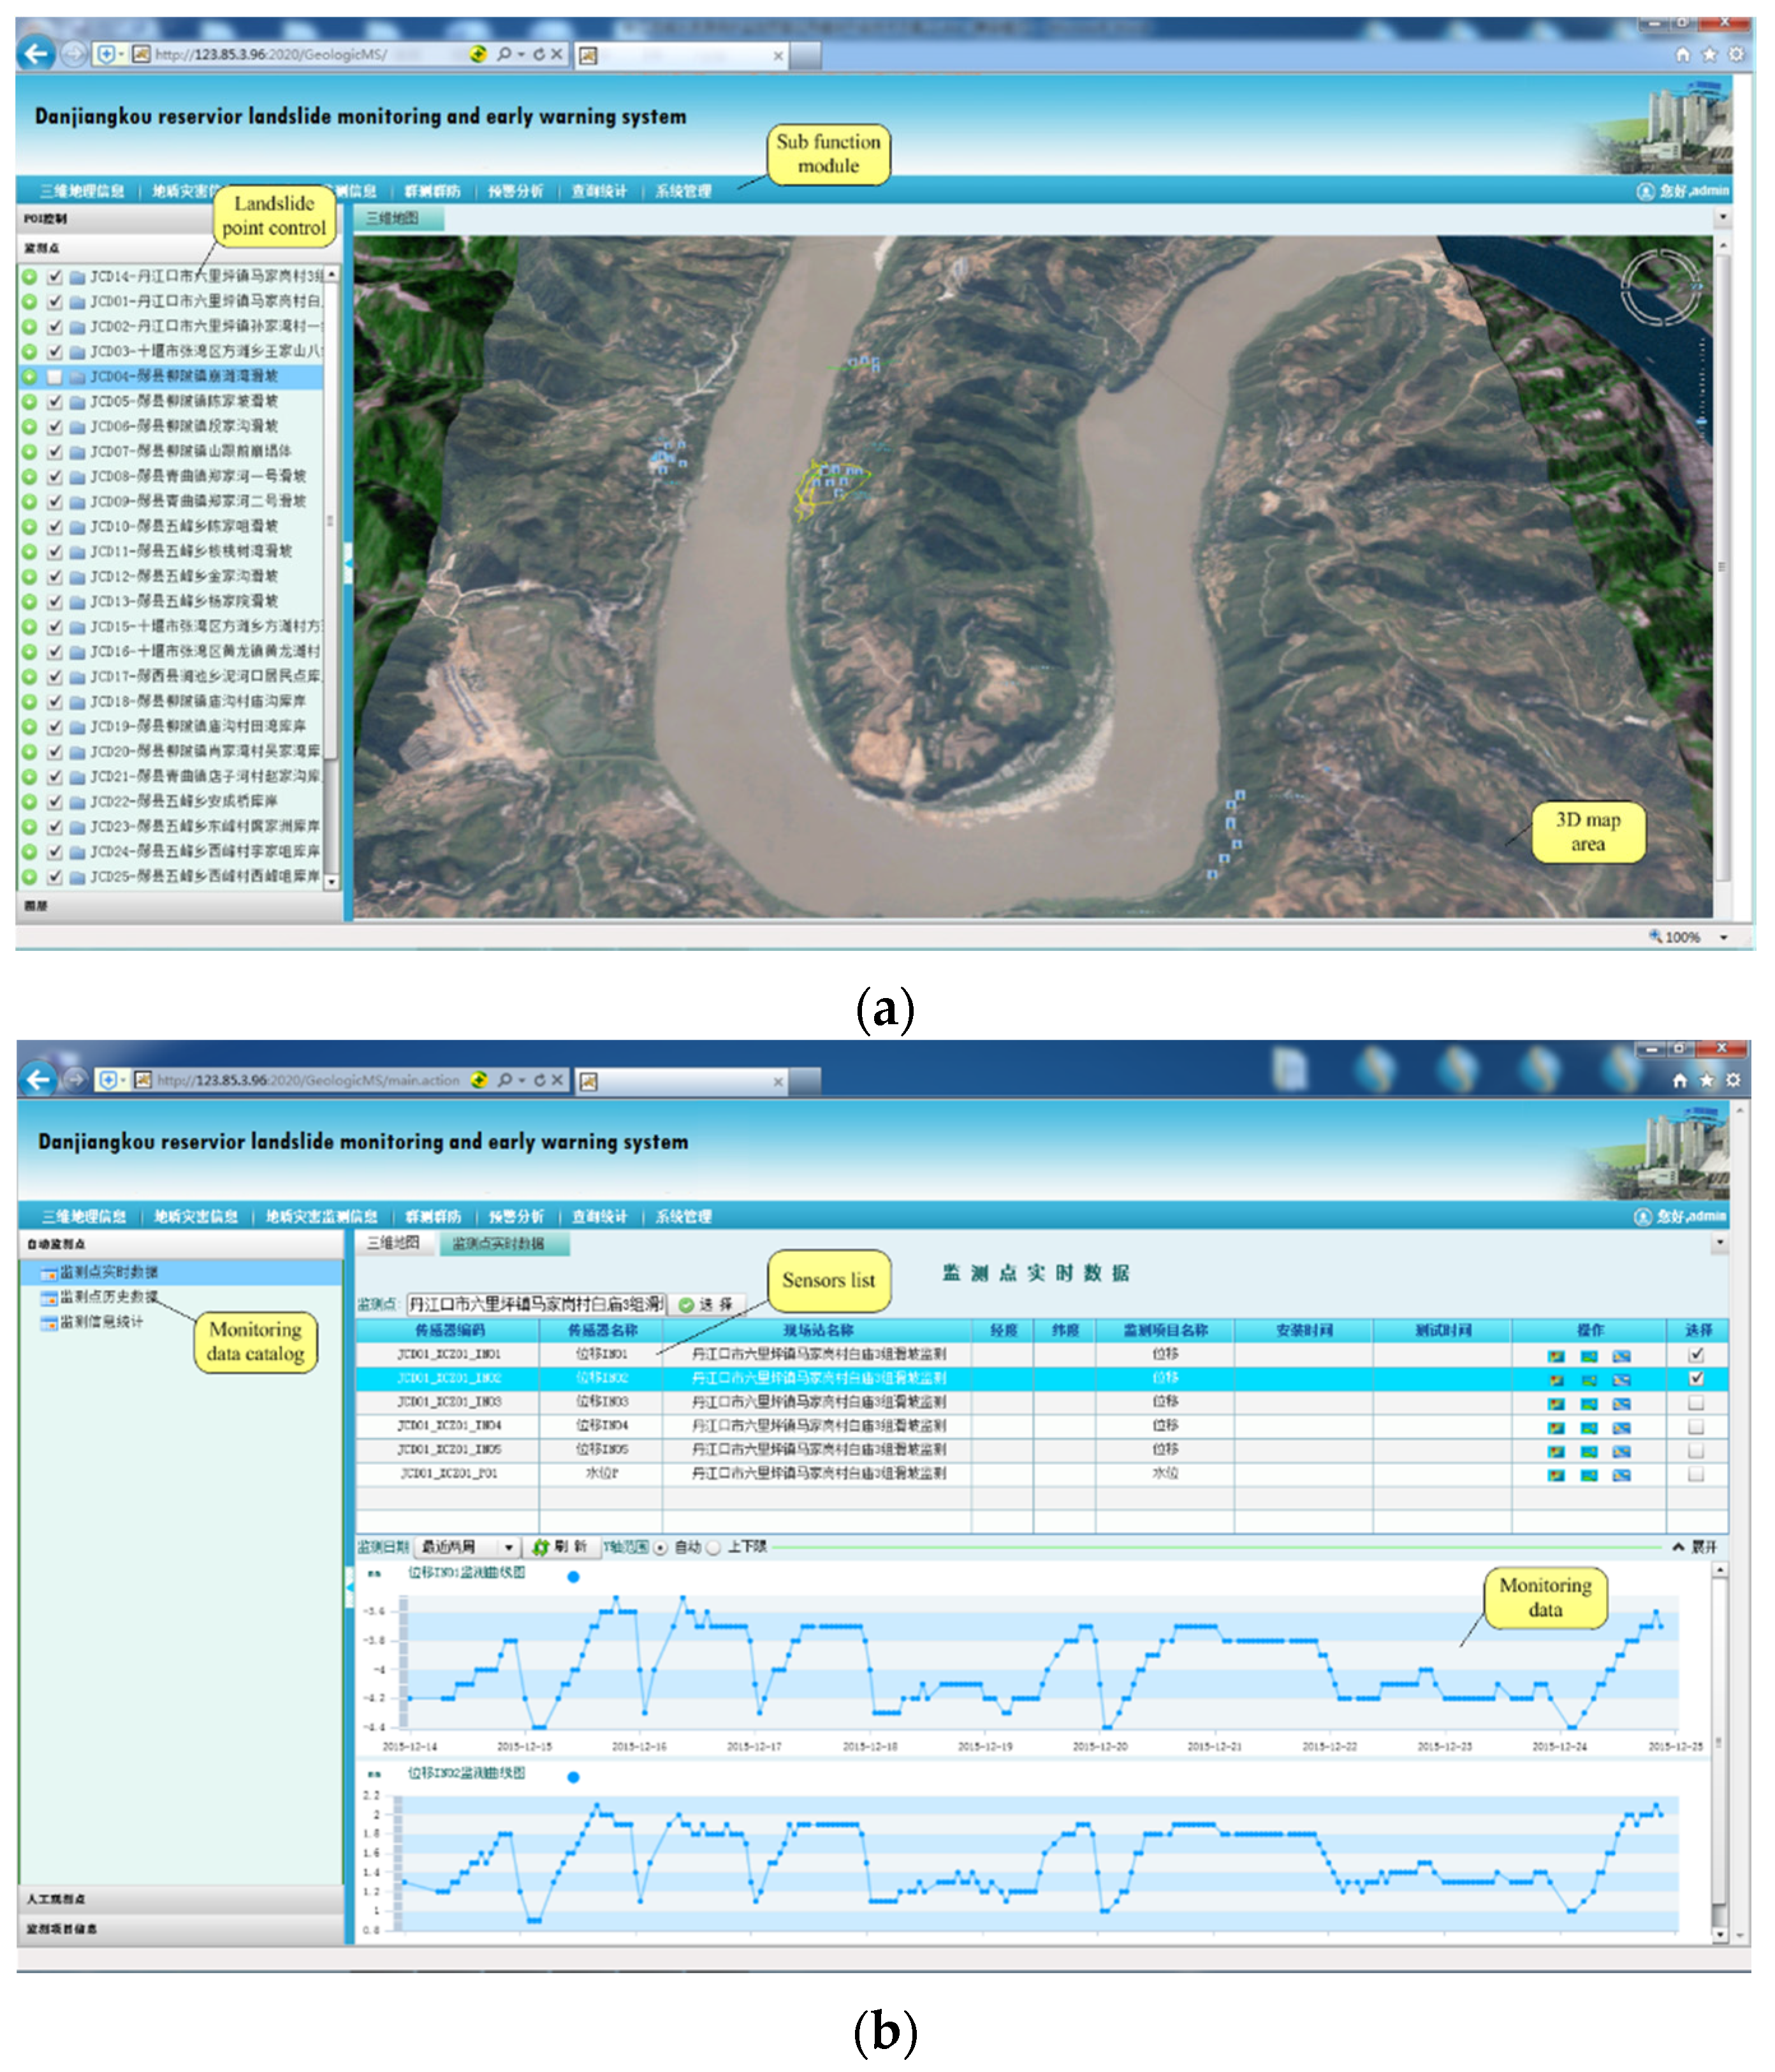Select the 上下限 Y-axis range radio button
Viewport: 1775px width, 2072px height.
[x=714, y=1547]
